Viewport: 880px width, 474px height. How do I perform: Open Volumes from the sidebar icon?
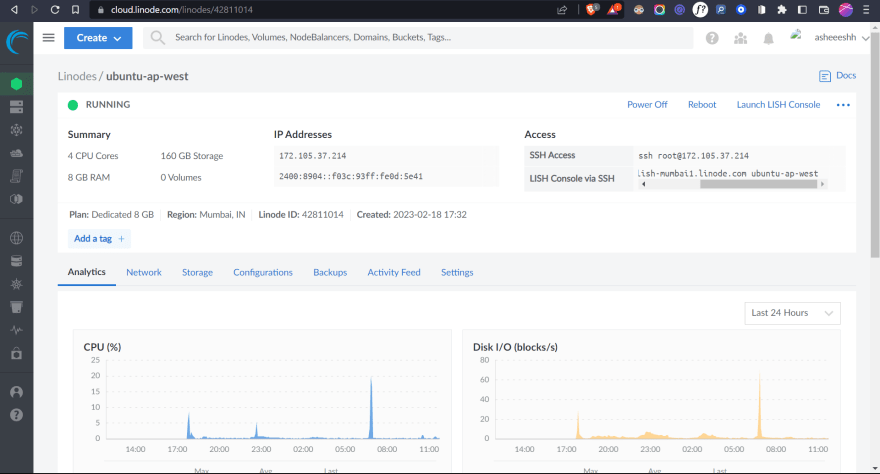pos(16,107)
